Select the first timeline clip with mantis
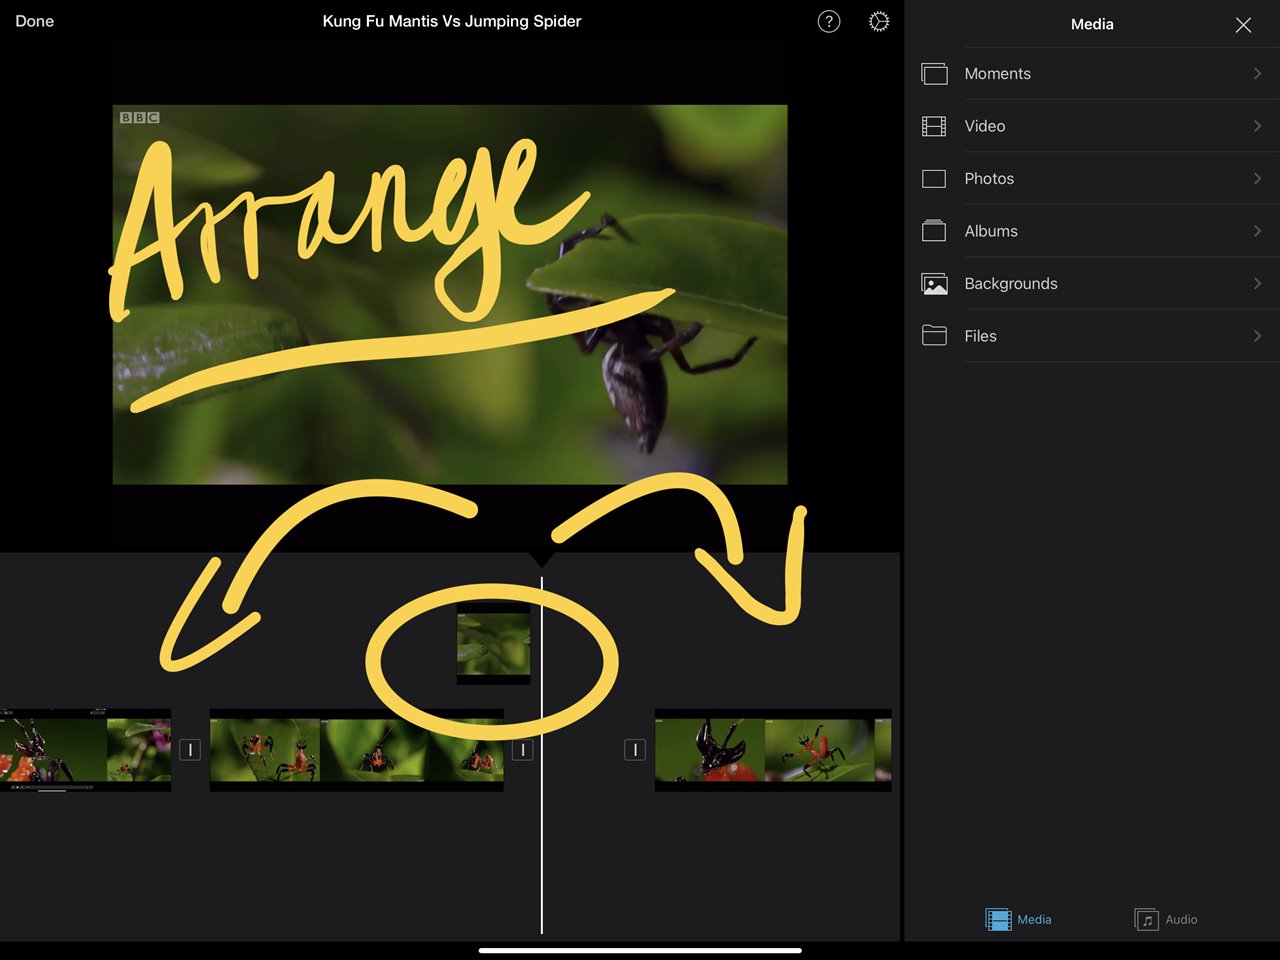 [85, 750]
